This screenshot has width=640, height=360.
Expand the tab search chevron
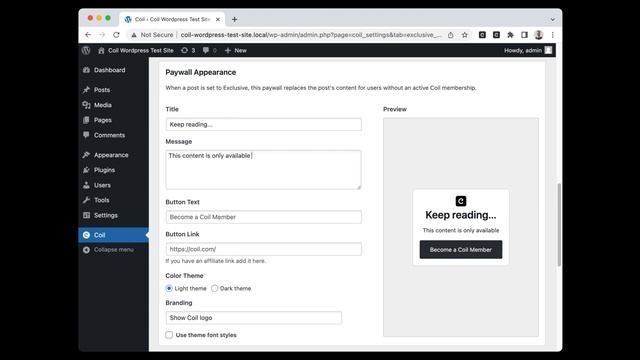point(553,19)
